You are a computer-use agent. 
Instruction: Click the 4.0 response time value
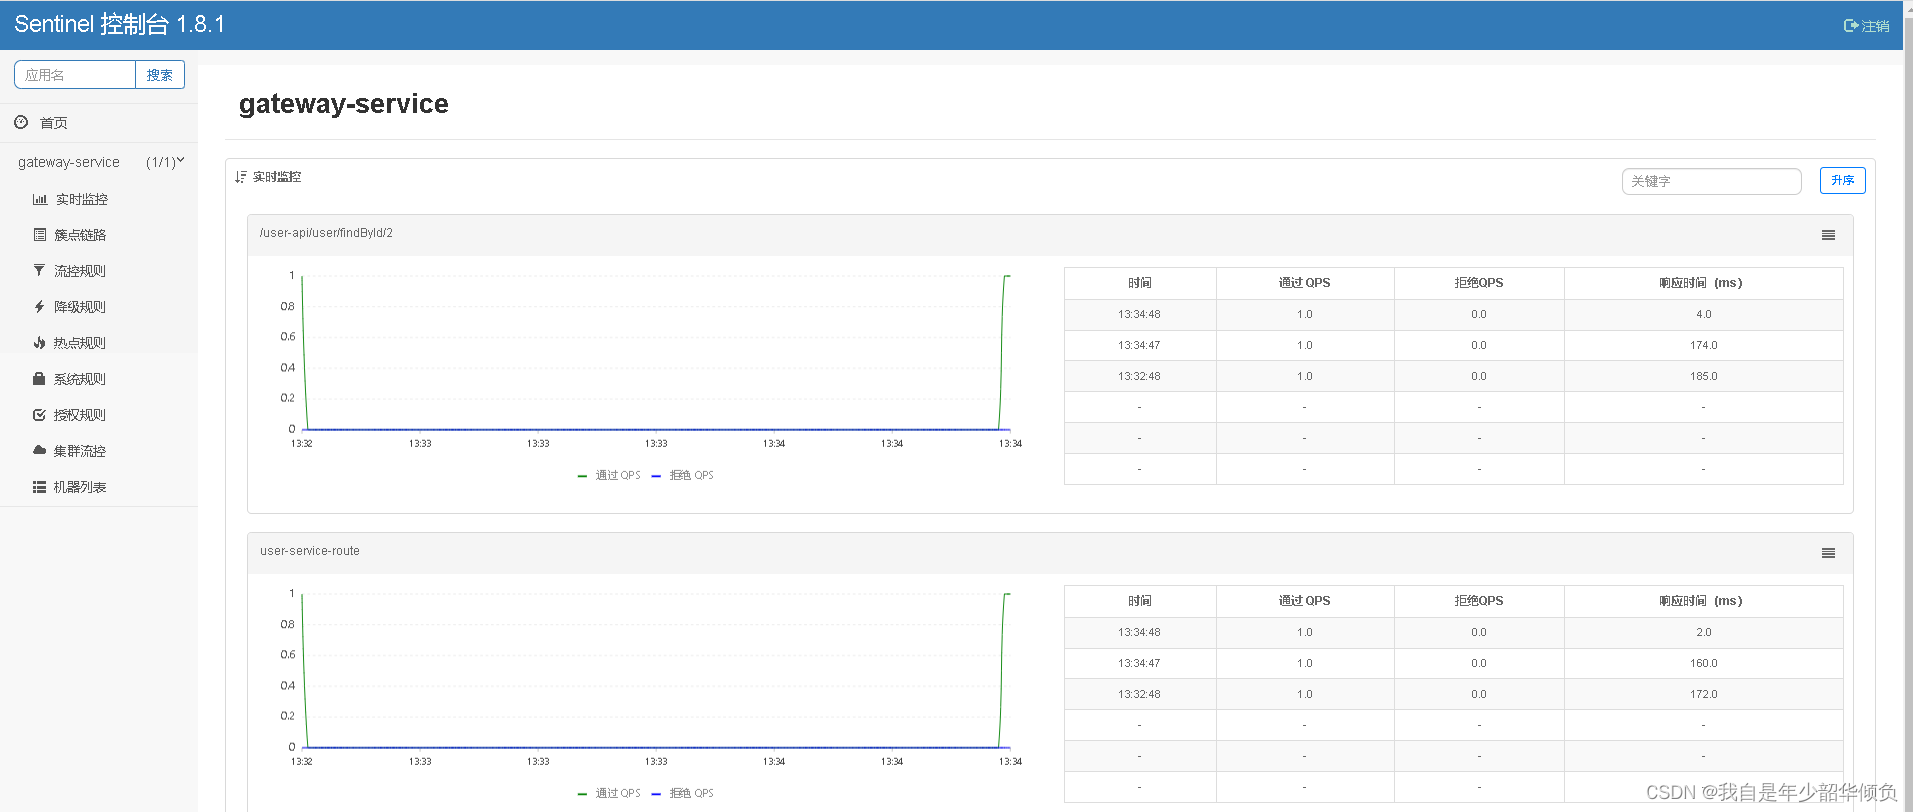coord(1703,314)
